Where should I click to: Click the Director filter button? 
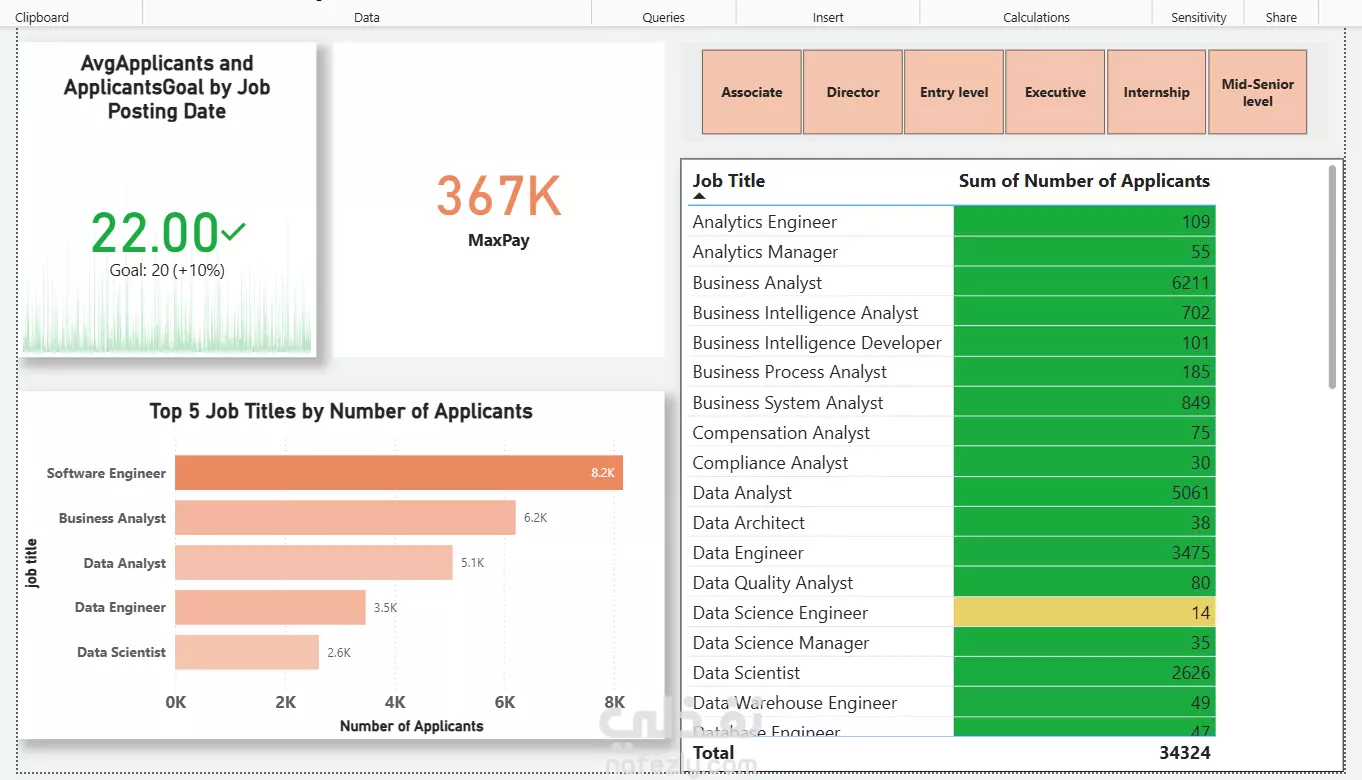click(853, 92)
